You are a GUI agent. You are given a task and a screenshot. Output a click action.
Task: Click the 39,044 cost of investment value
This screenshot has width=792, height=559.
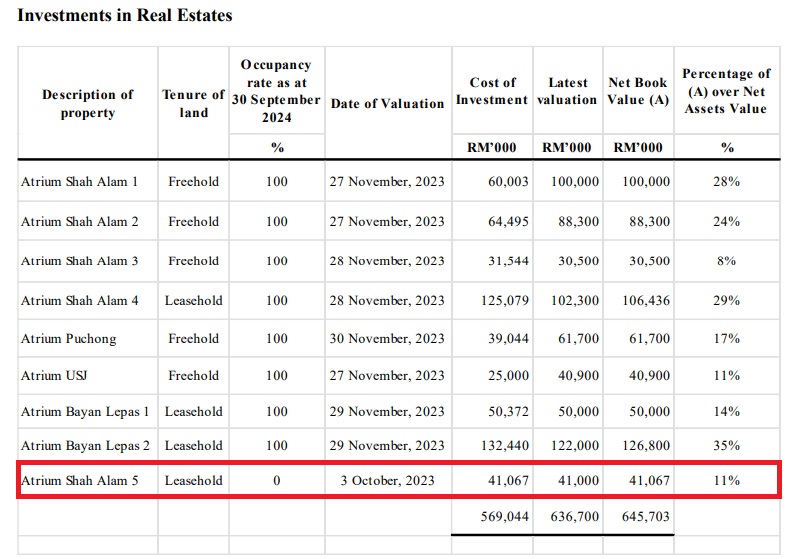(508, 339)
